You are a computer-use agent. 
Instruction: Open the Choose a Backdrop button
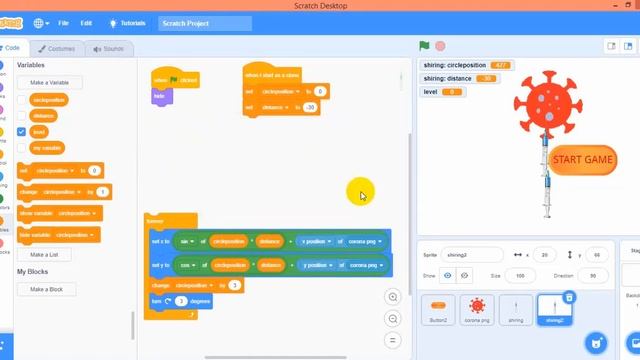634,343
